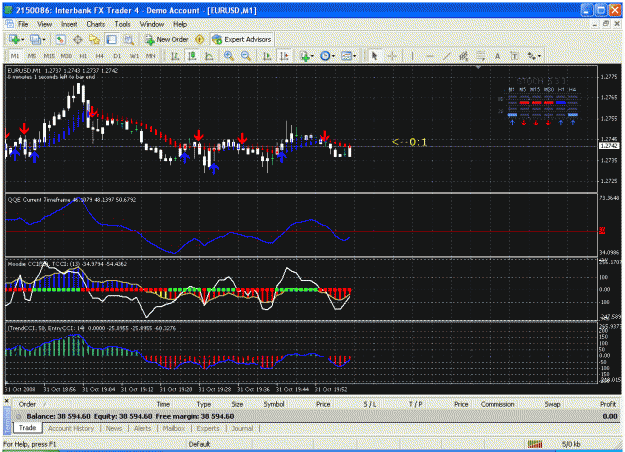Sort trades by Profit column header
Viewport: 625px width, 452px height.
[608, 404]
